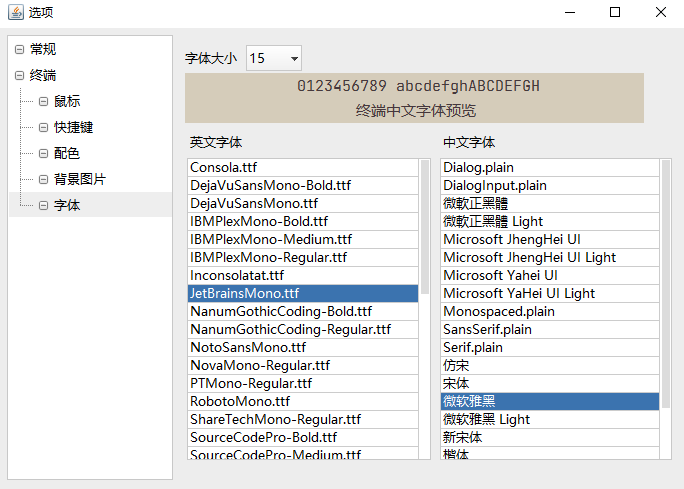
Task: Open 配色 settings page
Action: pyautogui.click(x=67, y=153)
